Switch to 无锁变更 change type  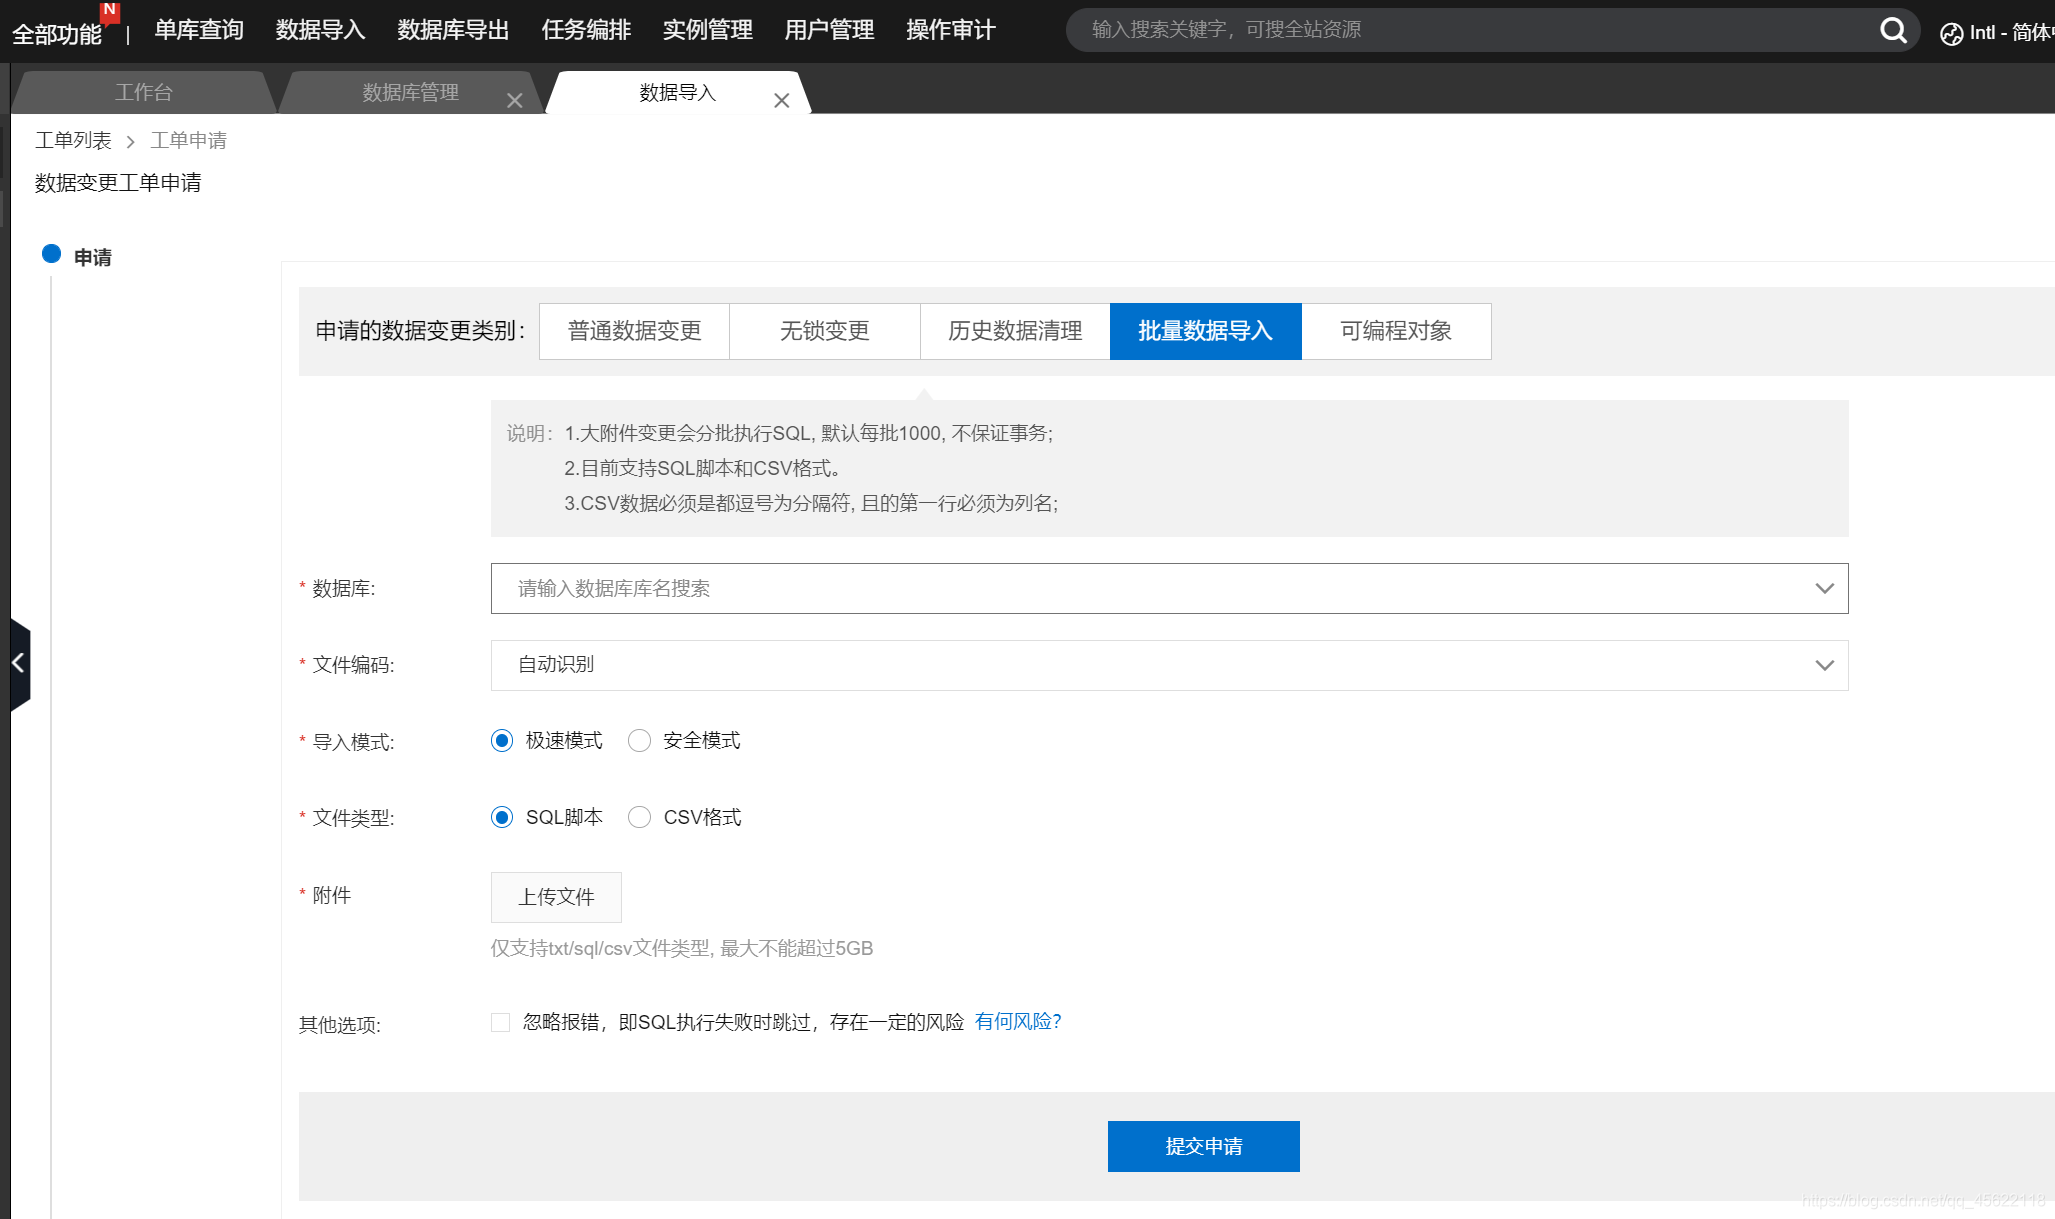824,331
